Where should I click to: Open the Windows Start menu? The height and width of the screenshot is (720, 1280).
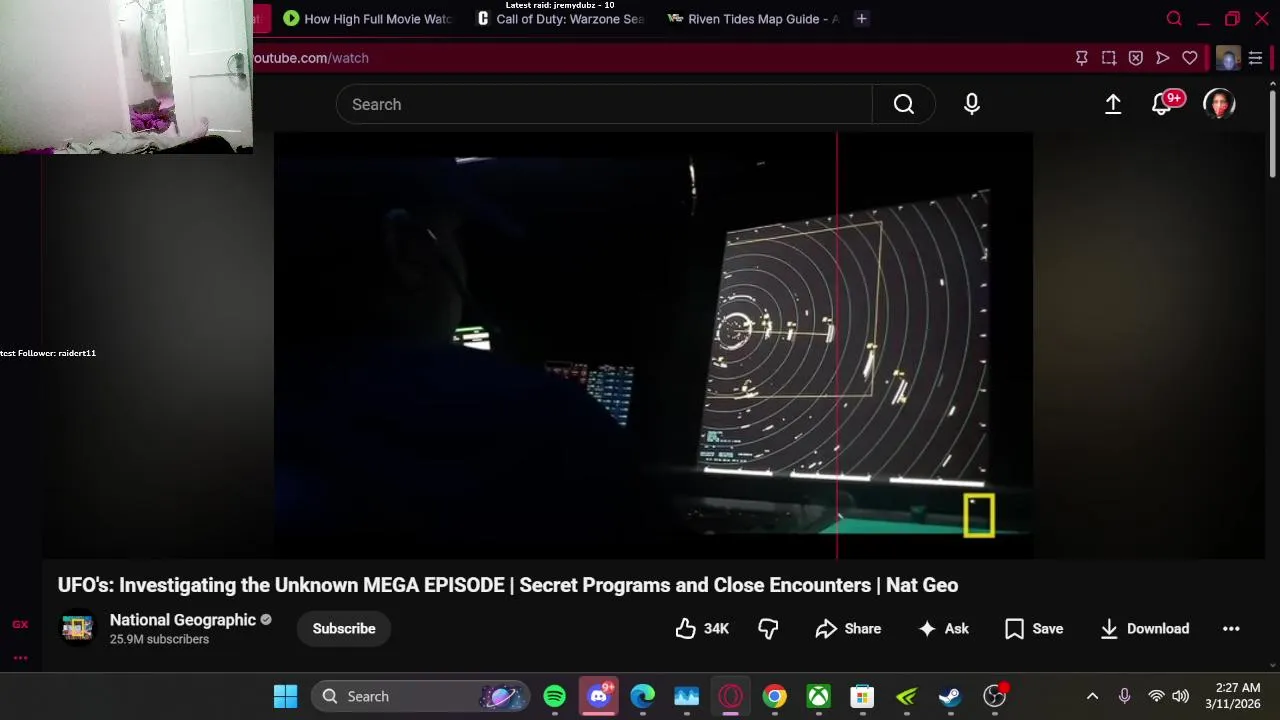click(285, 696)
